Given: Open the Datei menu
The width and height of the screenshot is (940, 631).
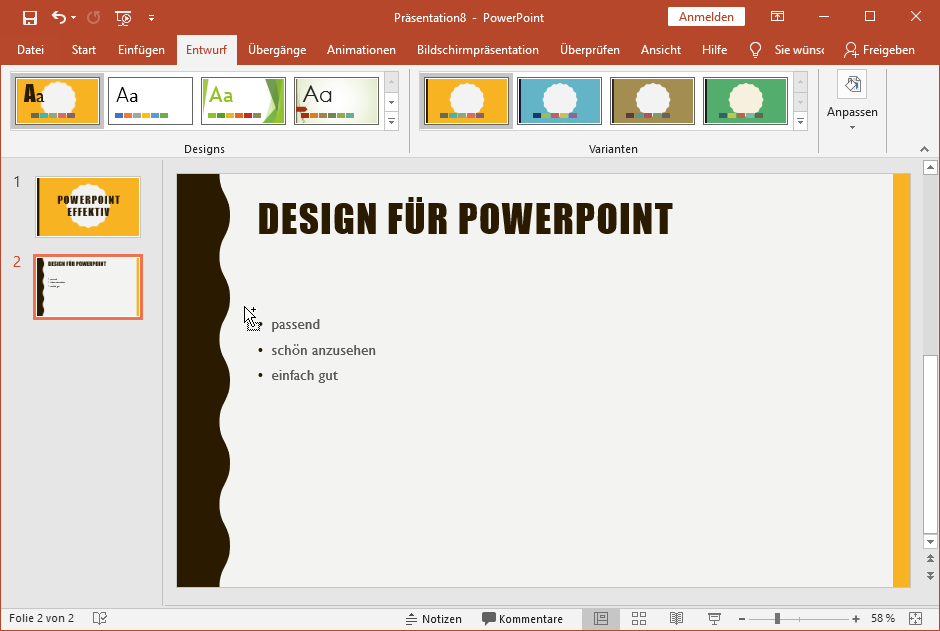Looking at the screenshot, I should (30, 50).
